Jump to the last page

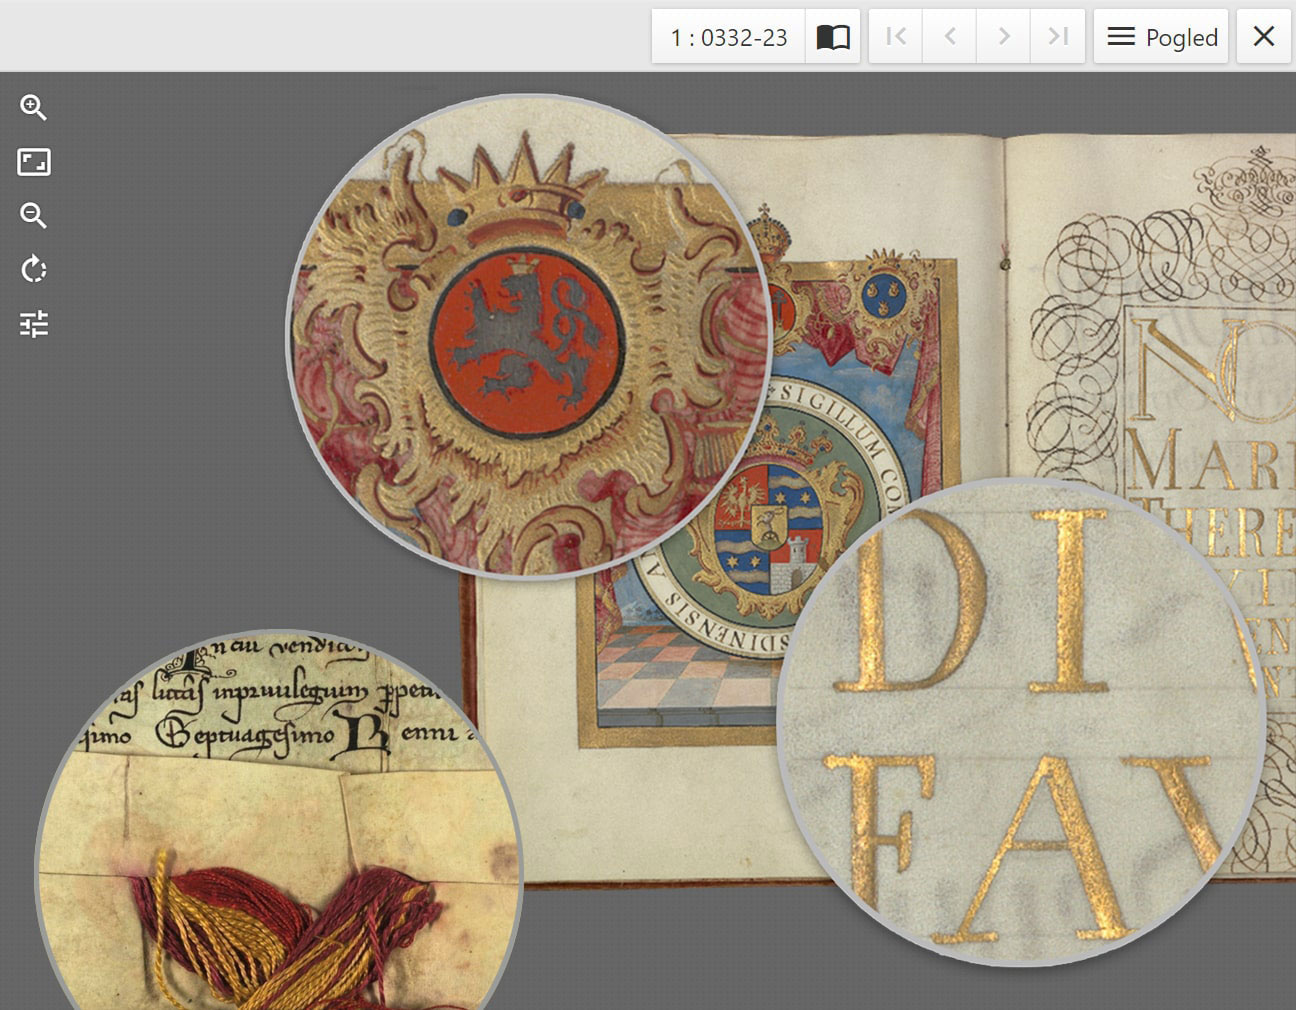(x=1058, y=37)
